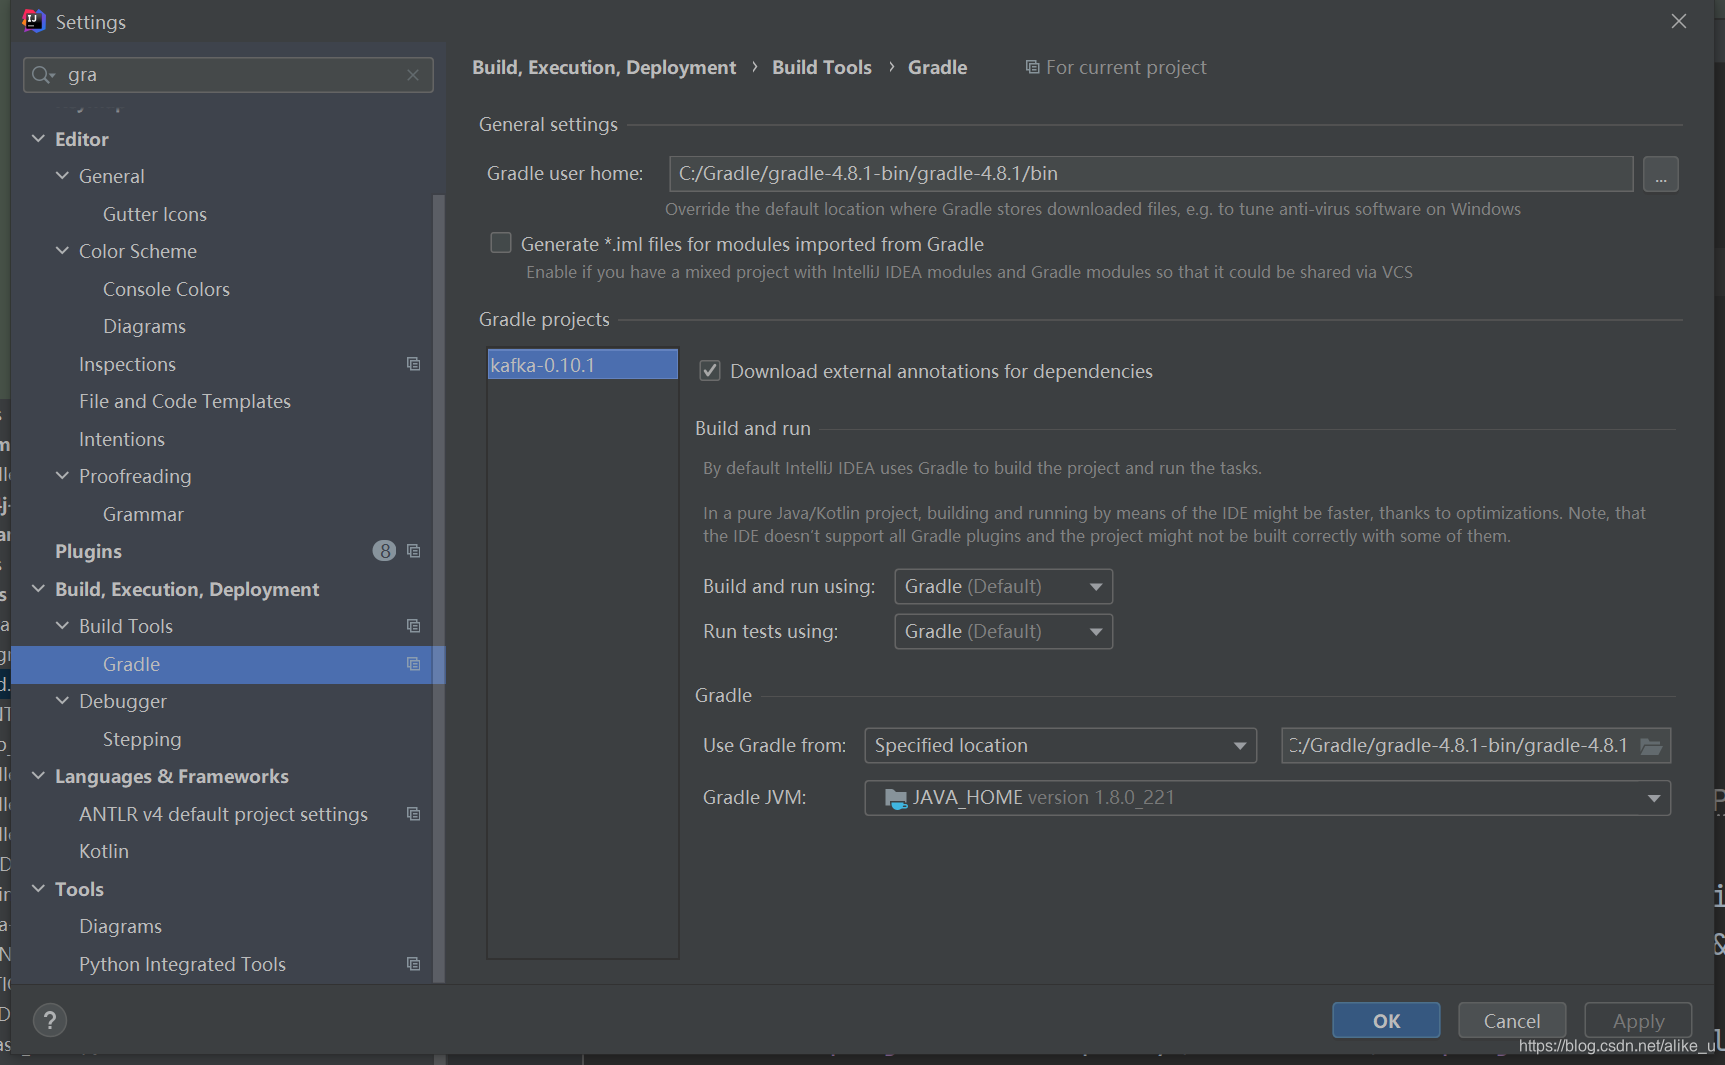Click project-level icon next to Inspections
This screenshot has height=1065, width=1725.
[413, 364]
